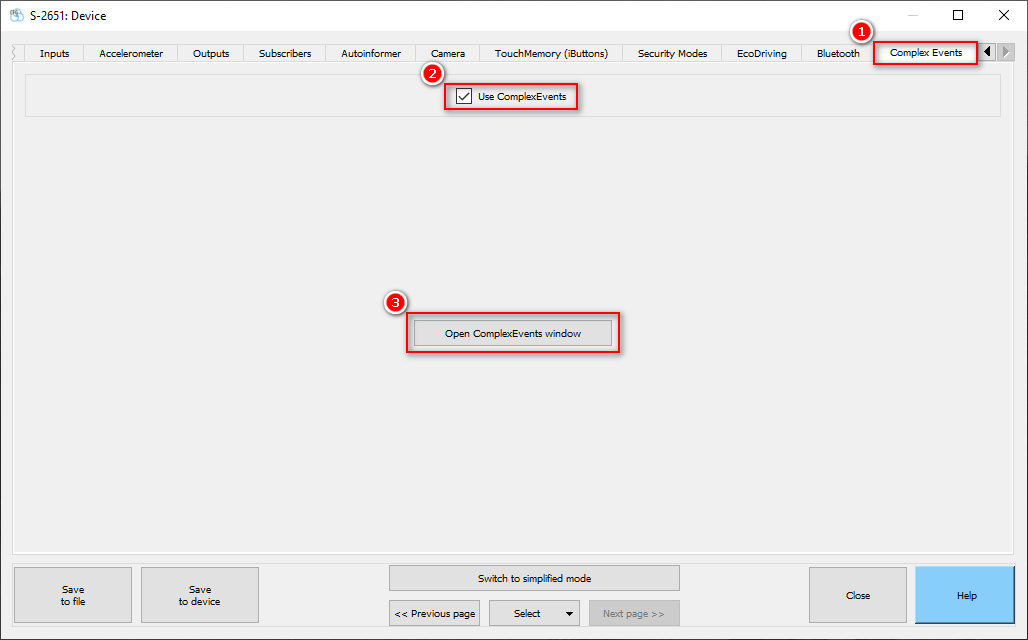Click Save to file button

pos(73,596)
